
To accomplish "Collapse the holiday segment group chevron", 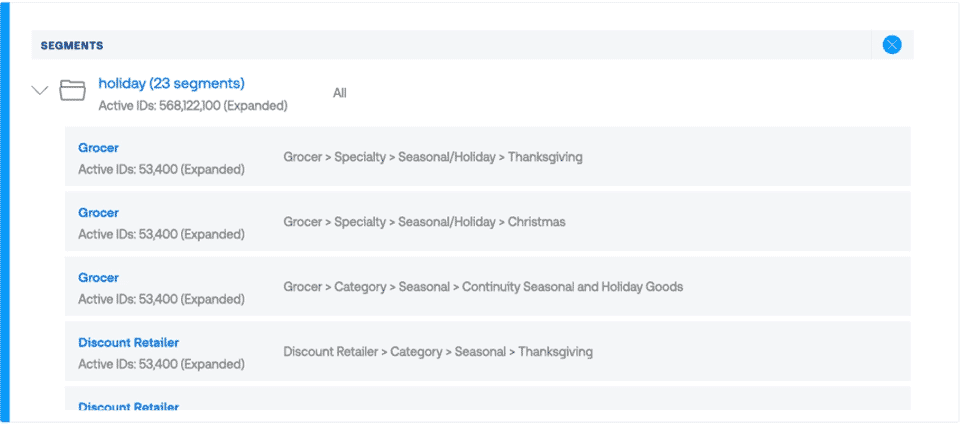I will click(x=40, y=91).
